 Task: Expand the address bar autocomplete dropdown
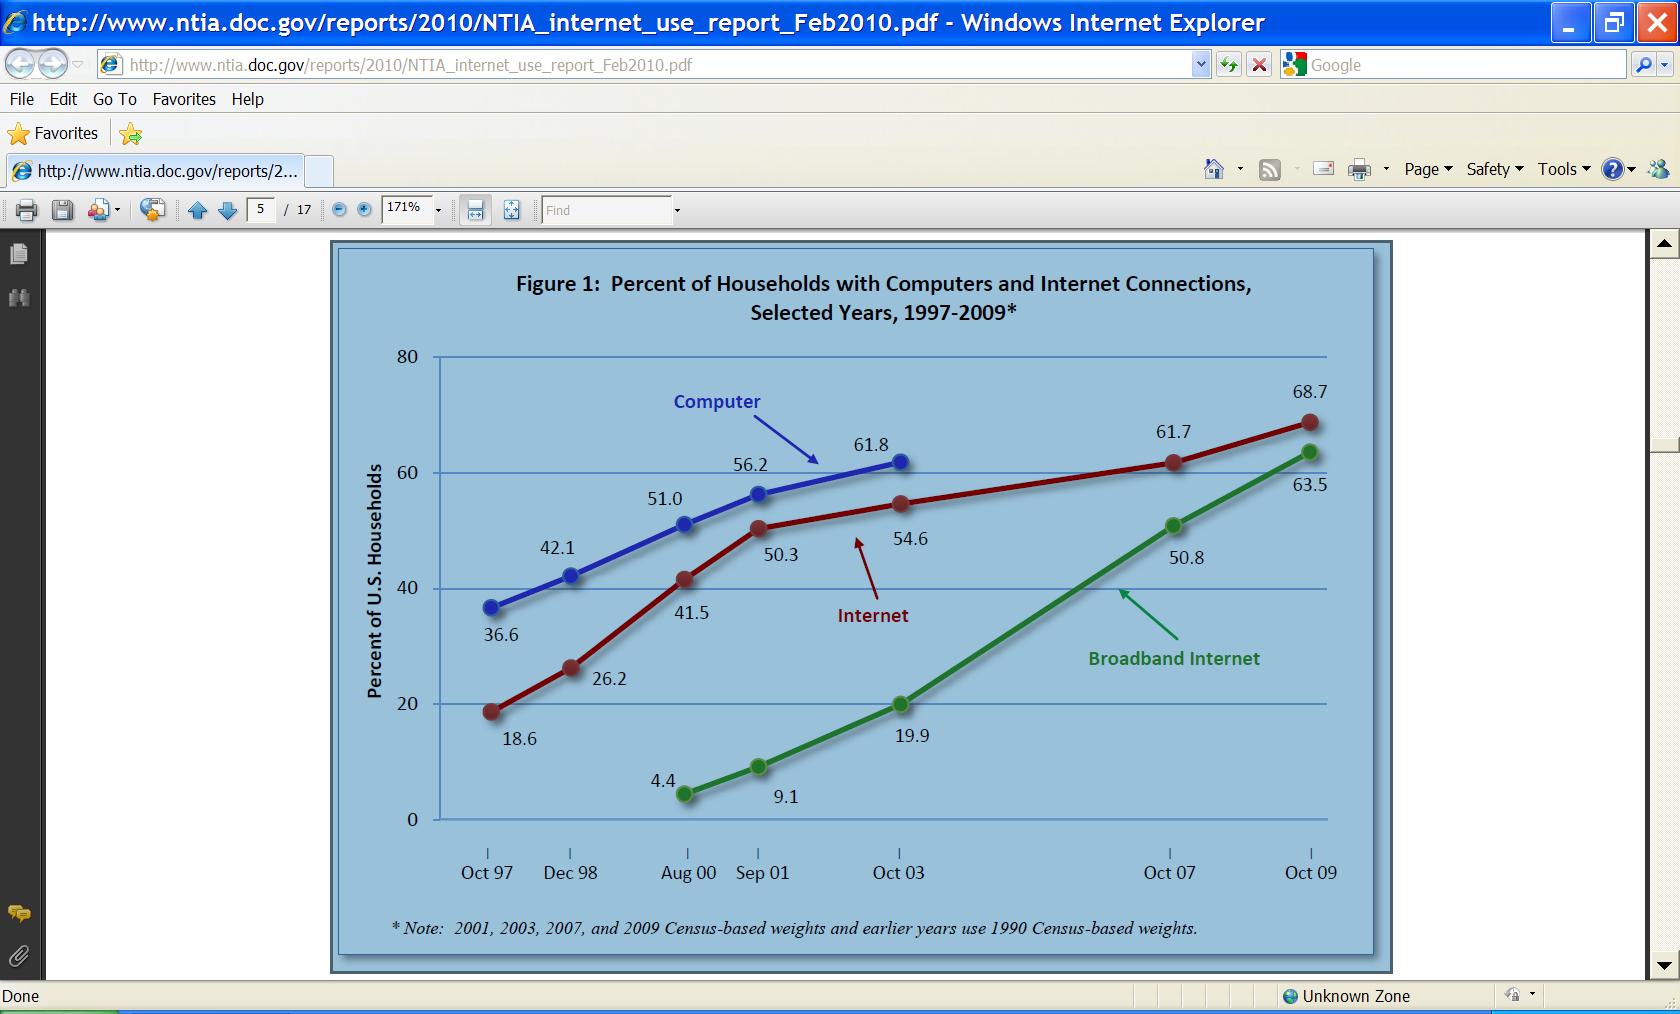(x=1201, y=65)
